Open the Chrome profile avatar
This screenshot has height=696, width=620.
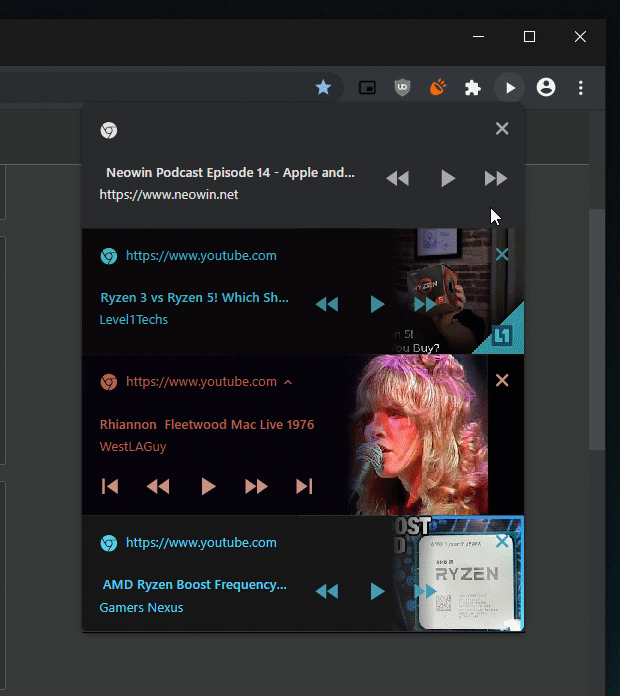[546, 87]
